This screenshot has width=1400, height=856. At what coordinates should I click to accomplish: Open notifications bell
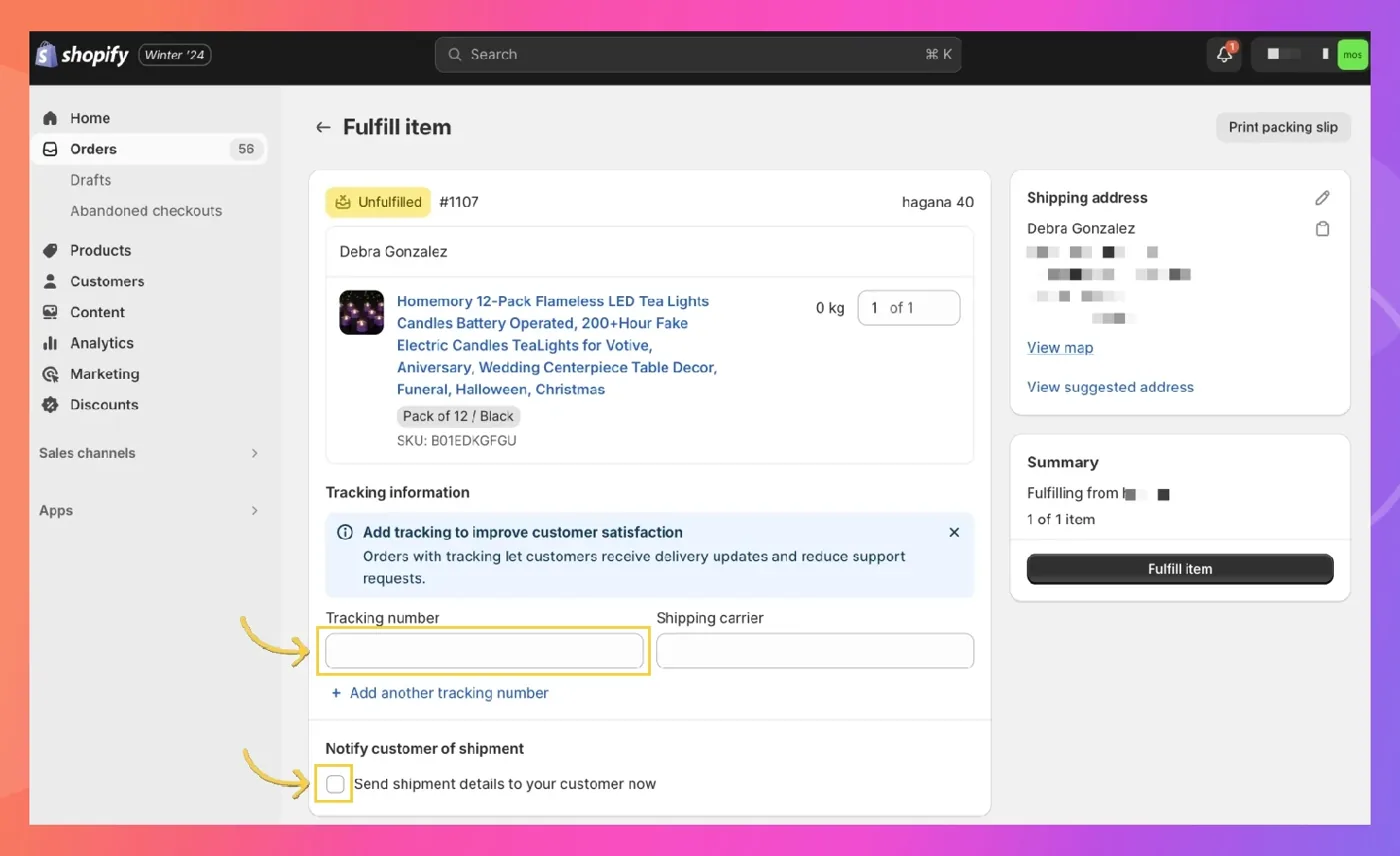click(1224, 55)
